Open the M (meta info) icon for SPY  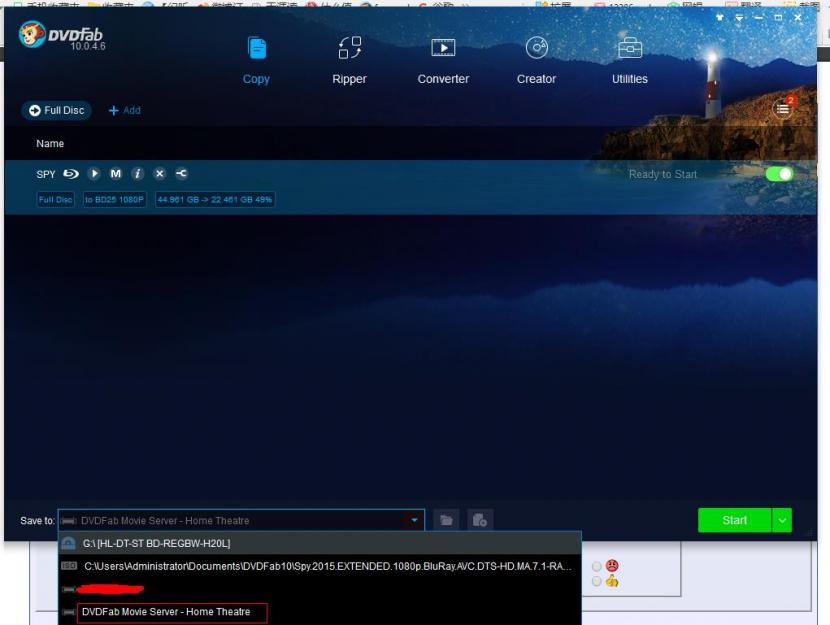[x=115, y=174]
